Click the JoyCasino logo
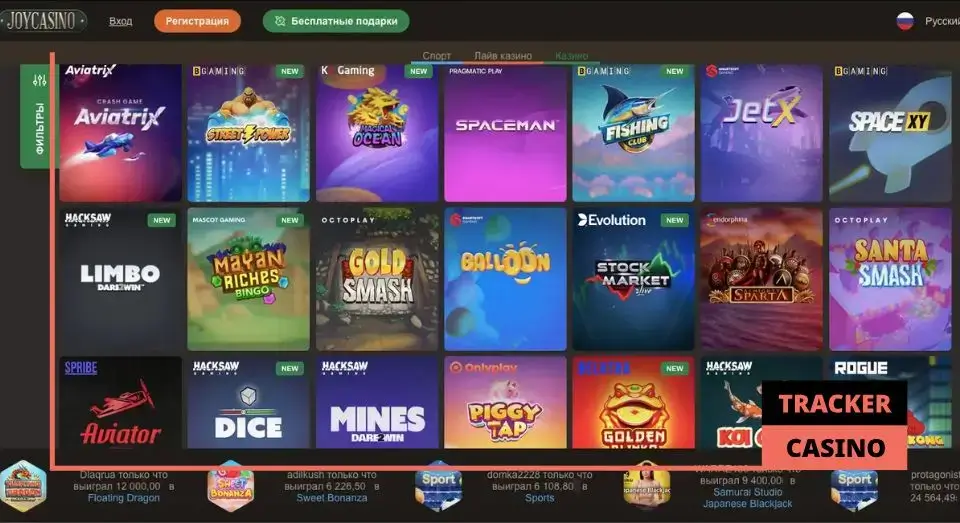Screen dimensions: 960x523 [43, 21]
